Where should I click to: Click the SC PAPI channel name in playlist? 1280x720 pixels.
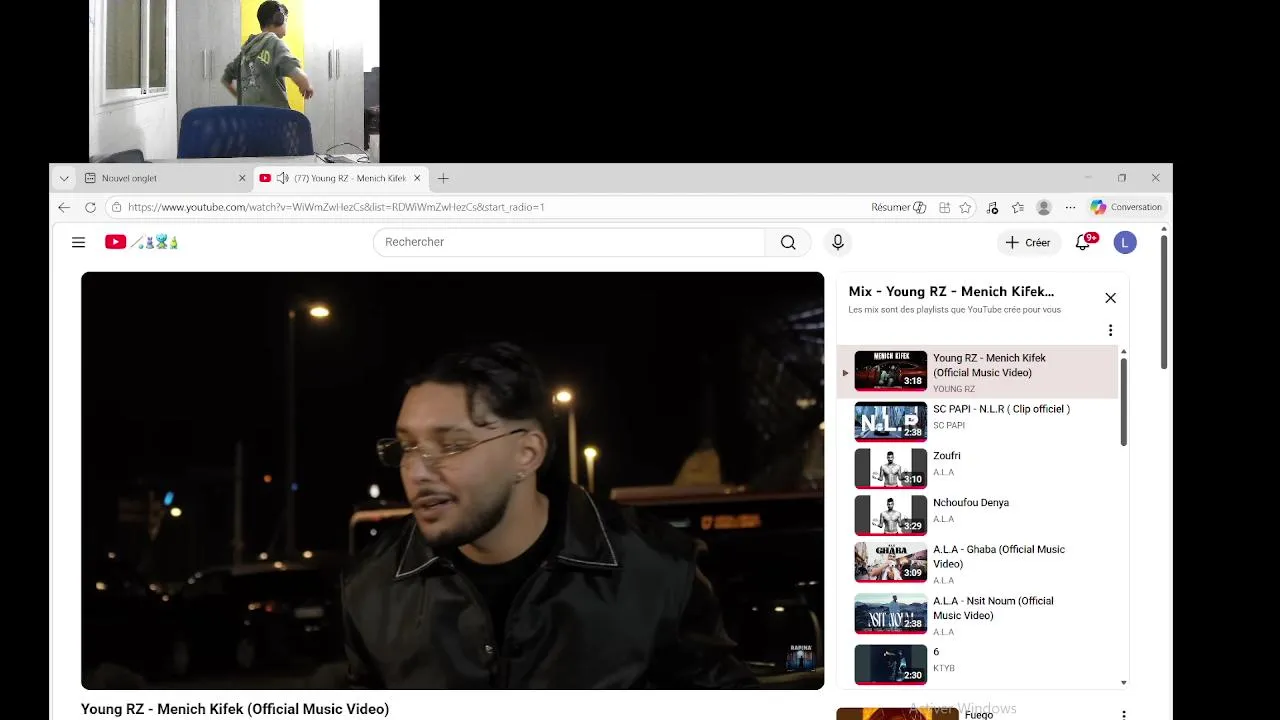pyautogui.click(x=949, y=425)
